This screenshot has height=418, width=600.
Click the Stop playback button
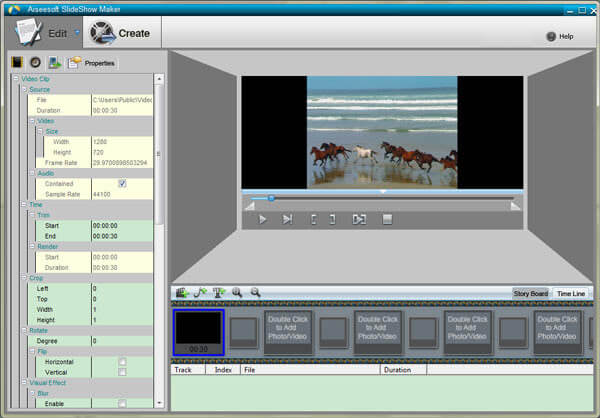(387, 219)
